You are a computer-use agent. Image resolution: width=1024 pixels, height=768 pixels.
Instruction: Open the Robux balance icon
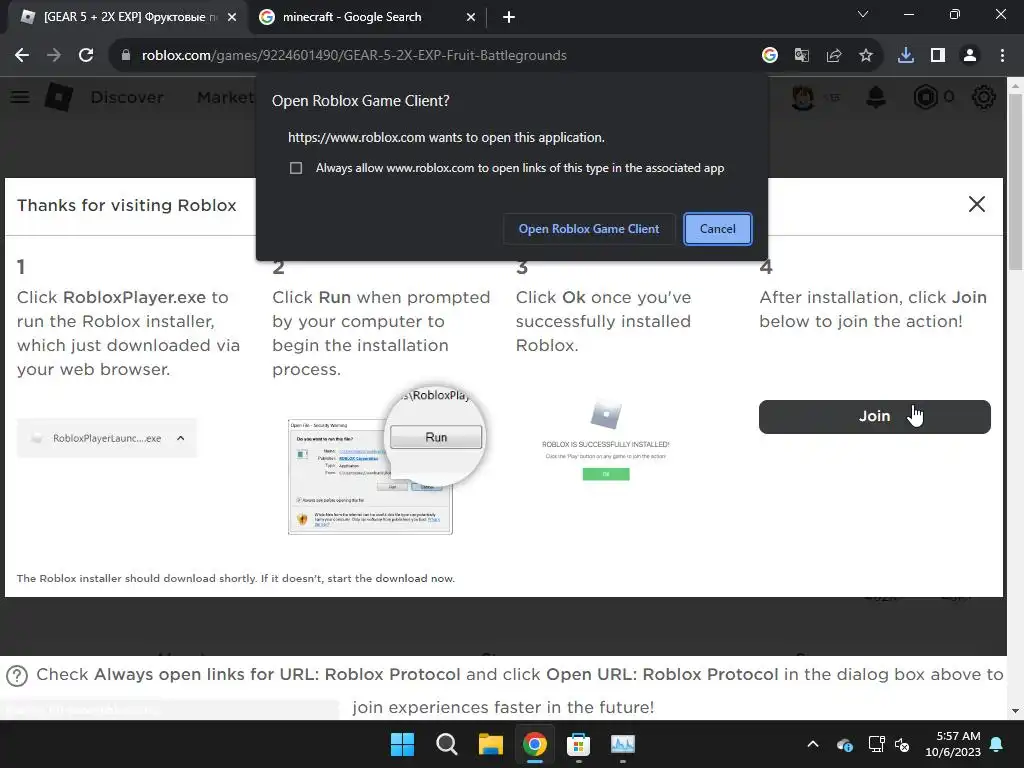pos(925,97)
